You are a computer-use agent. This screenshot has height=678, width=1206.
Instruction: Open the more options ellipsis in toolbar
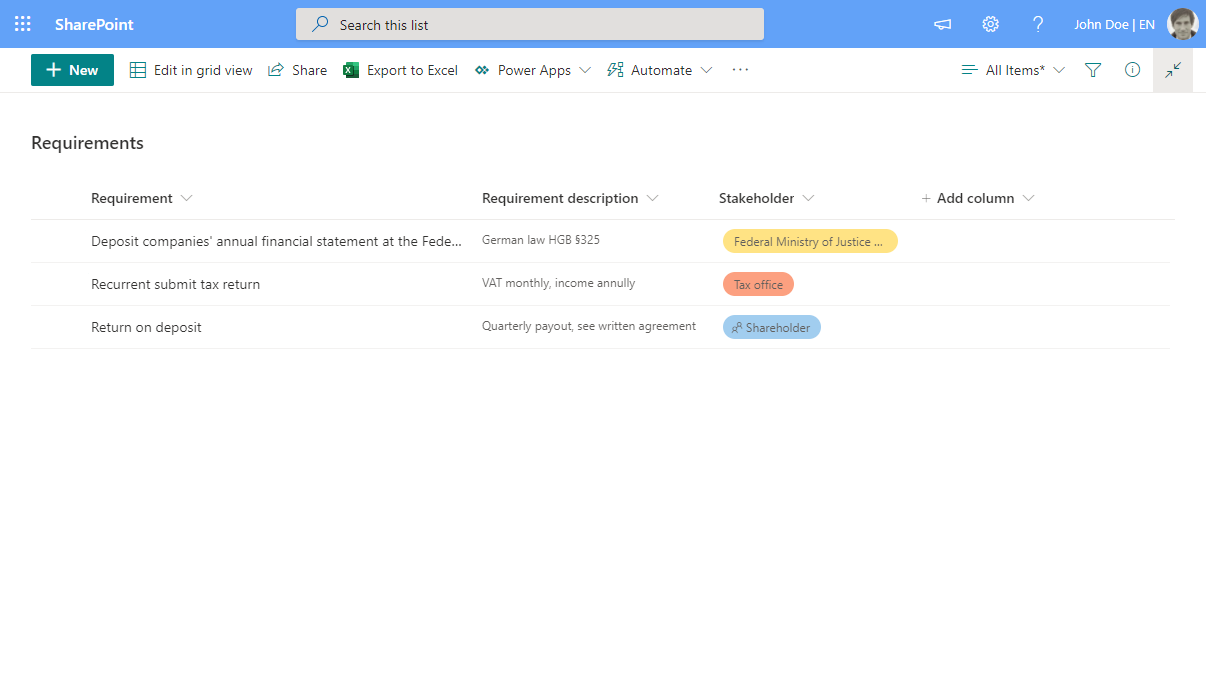[x=740, y=70]
